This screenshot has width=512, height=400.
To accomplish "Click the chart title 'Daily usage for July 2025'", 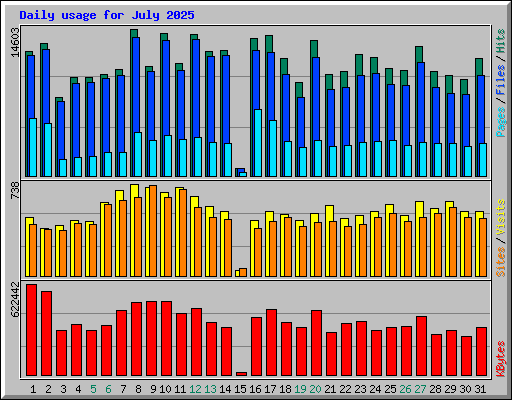I will click(107, 15).
